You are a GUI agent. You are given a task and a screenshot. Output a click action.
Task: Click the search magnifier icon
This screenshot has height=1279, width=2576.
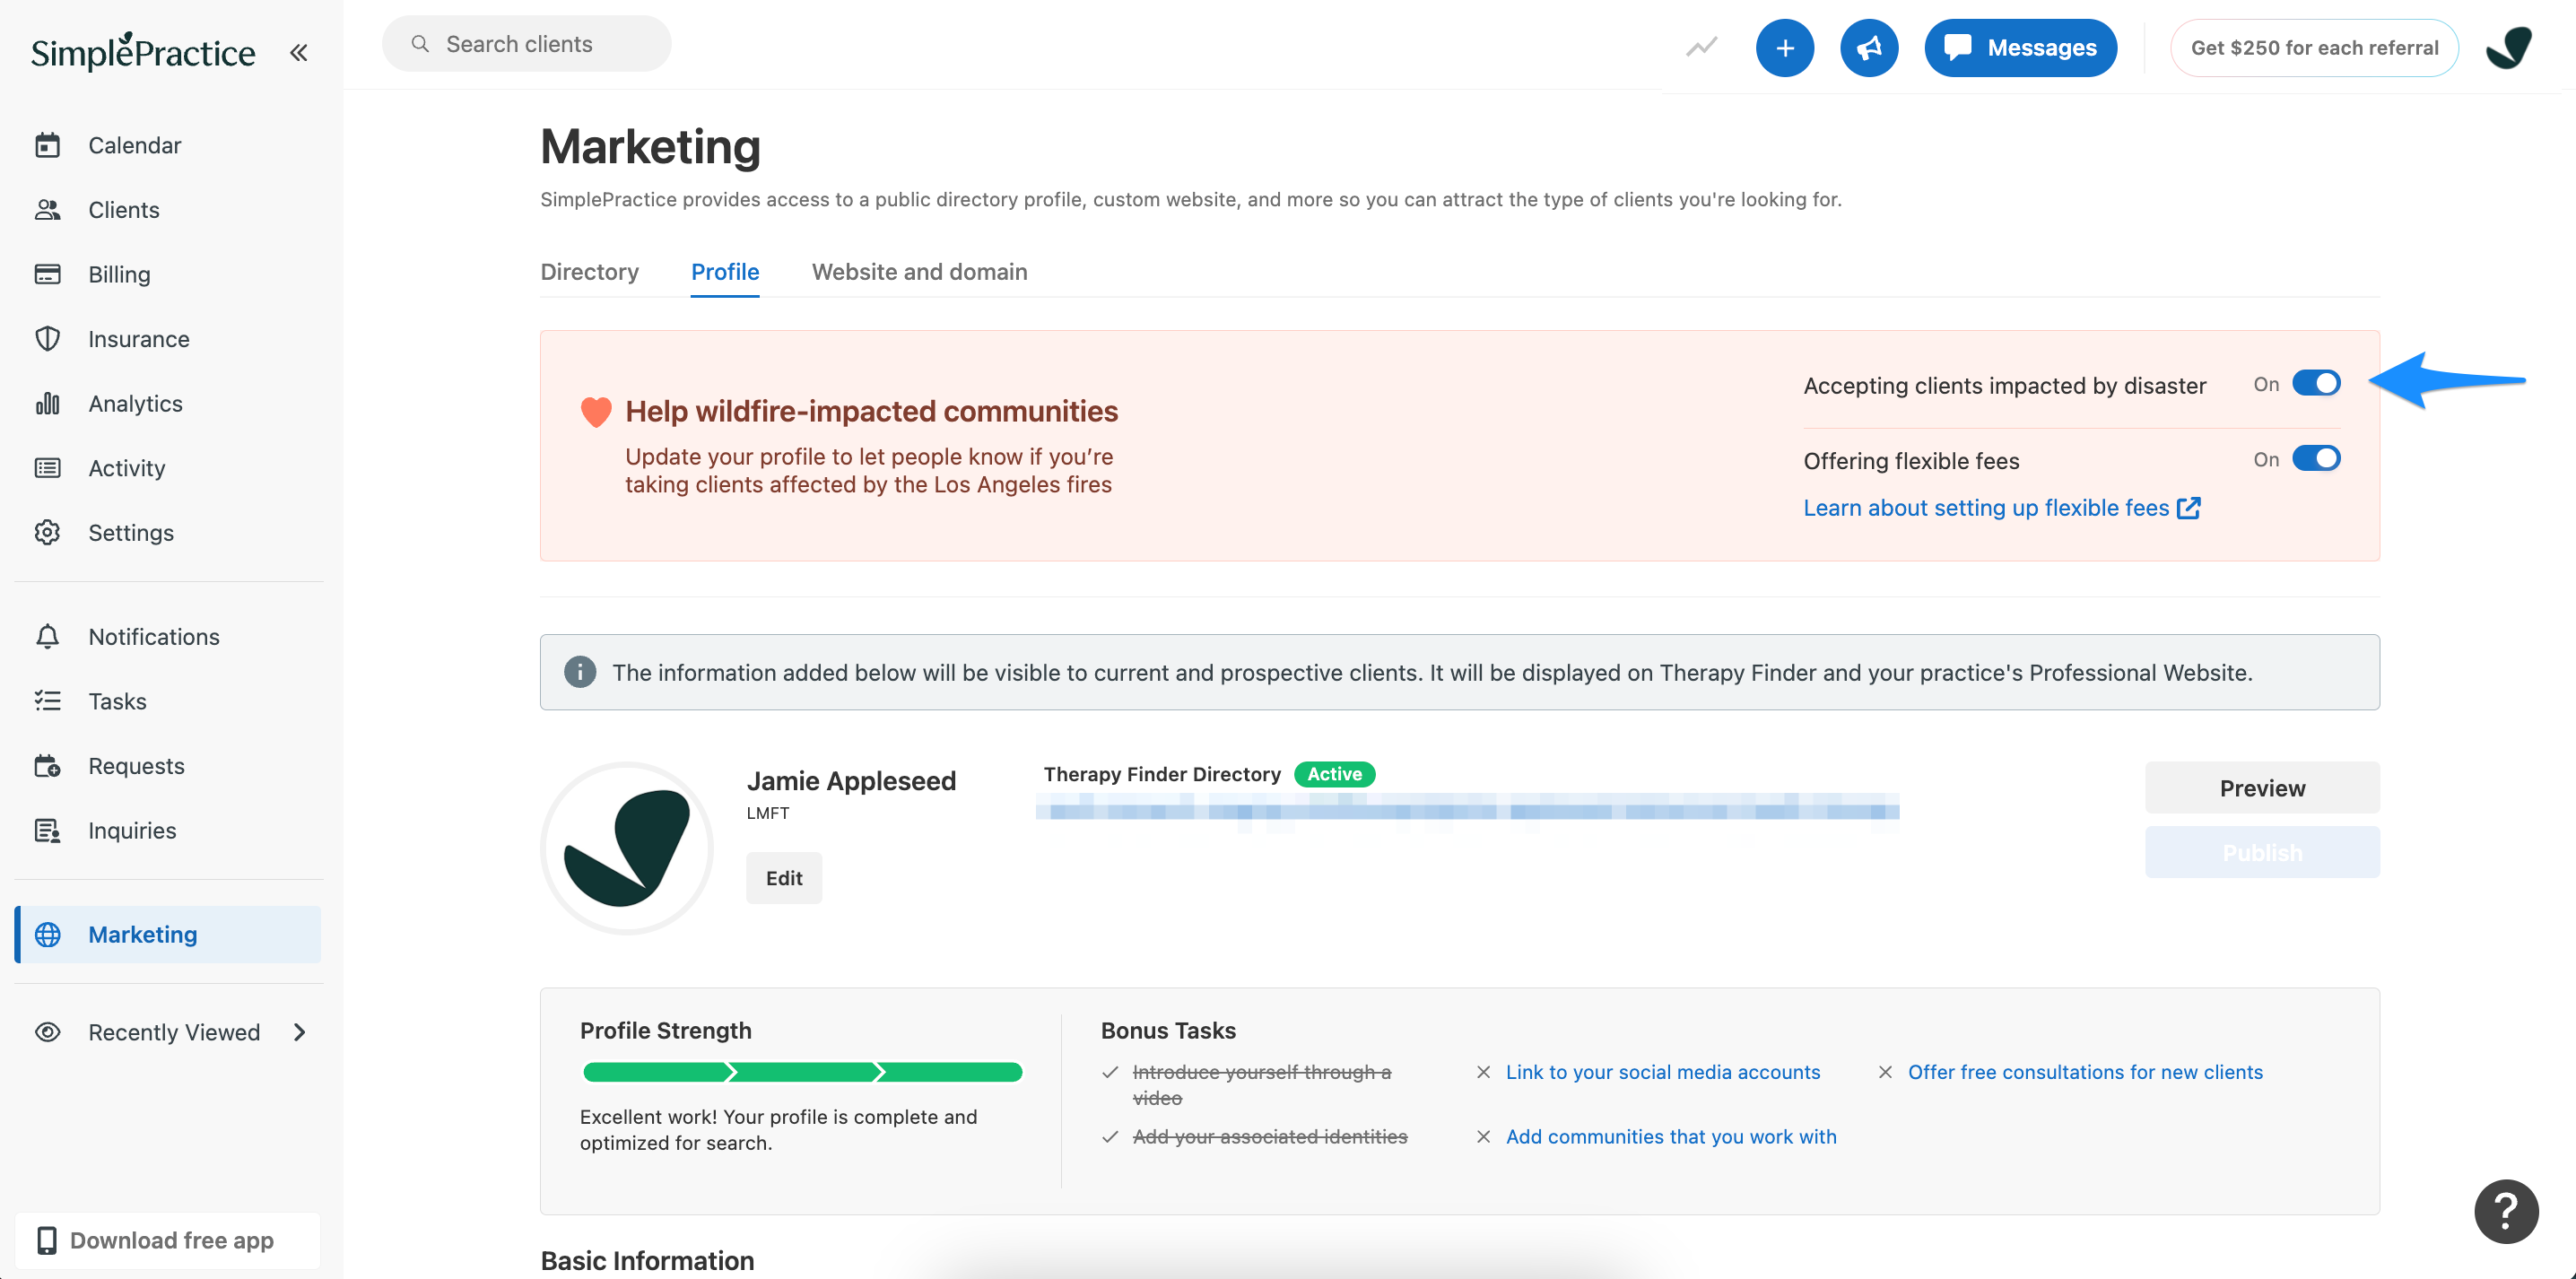pos(421,44)
